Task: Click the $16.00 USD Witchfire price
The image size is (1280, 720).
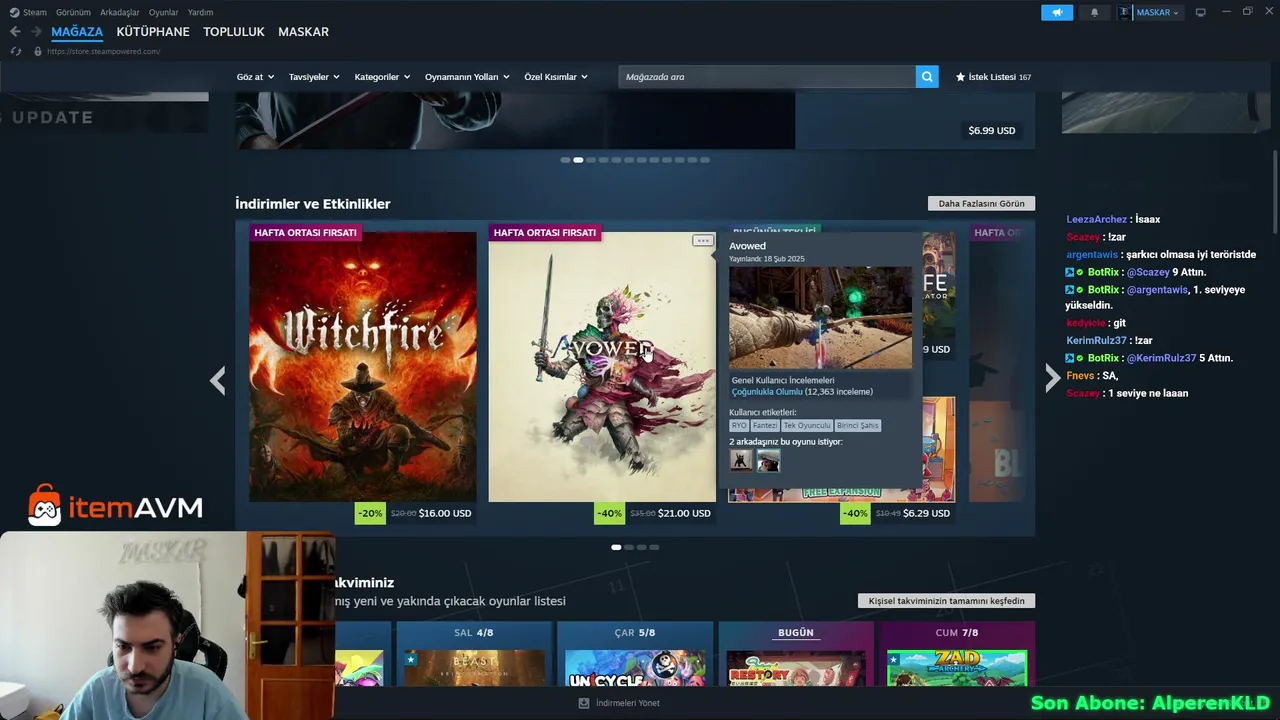Action: pyautogui.click(x=445, y=514)
